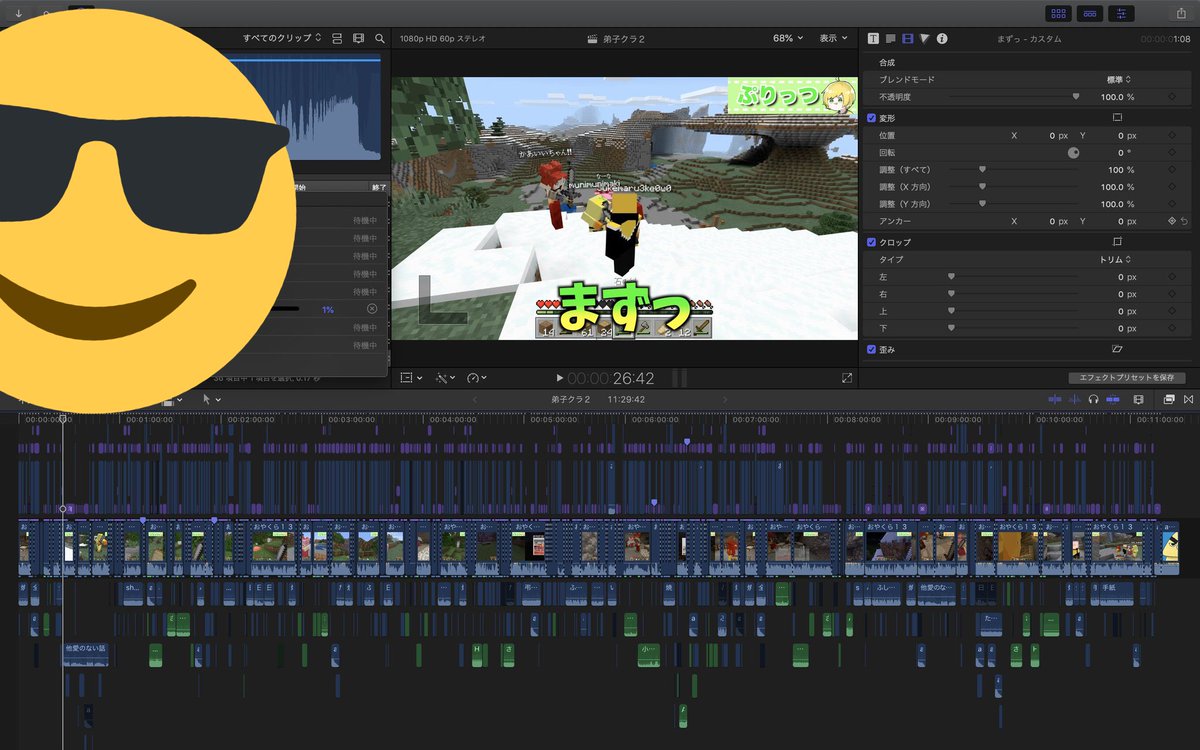The width and height of the screenshot is (1200, 750).
Task: Open the 表示 view options dropdown
Action: click(833, 38)
